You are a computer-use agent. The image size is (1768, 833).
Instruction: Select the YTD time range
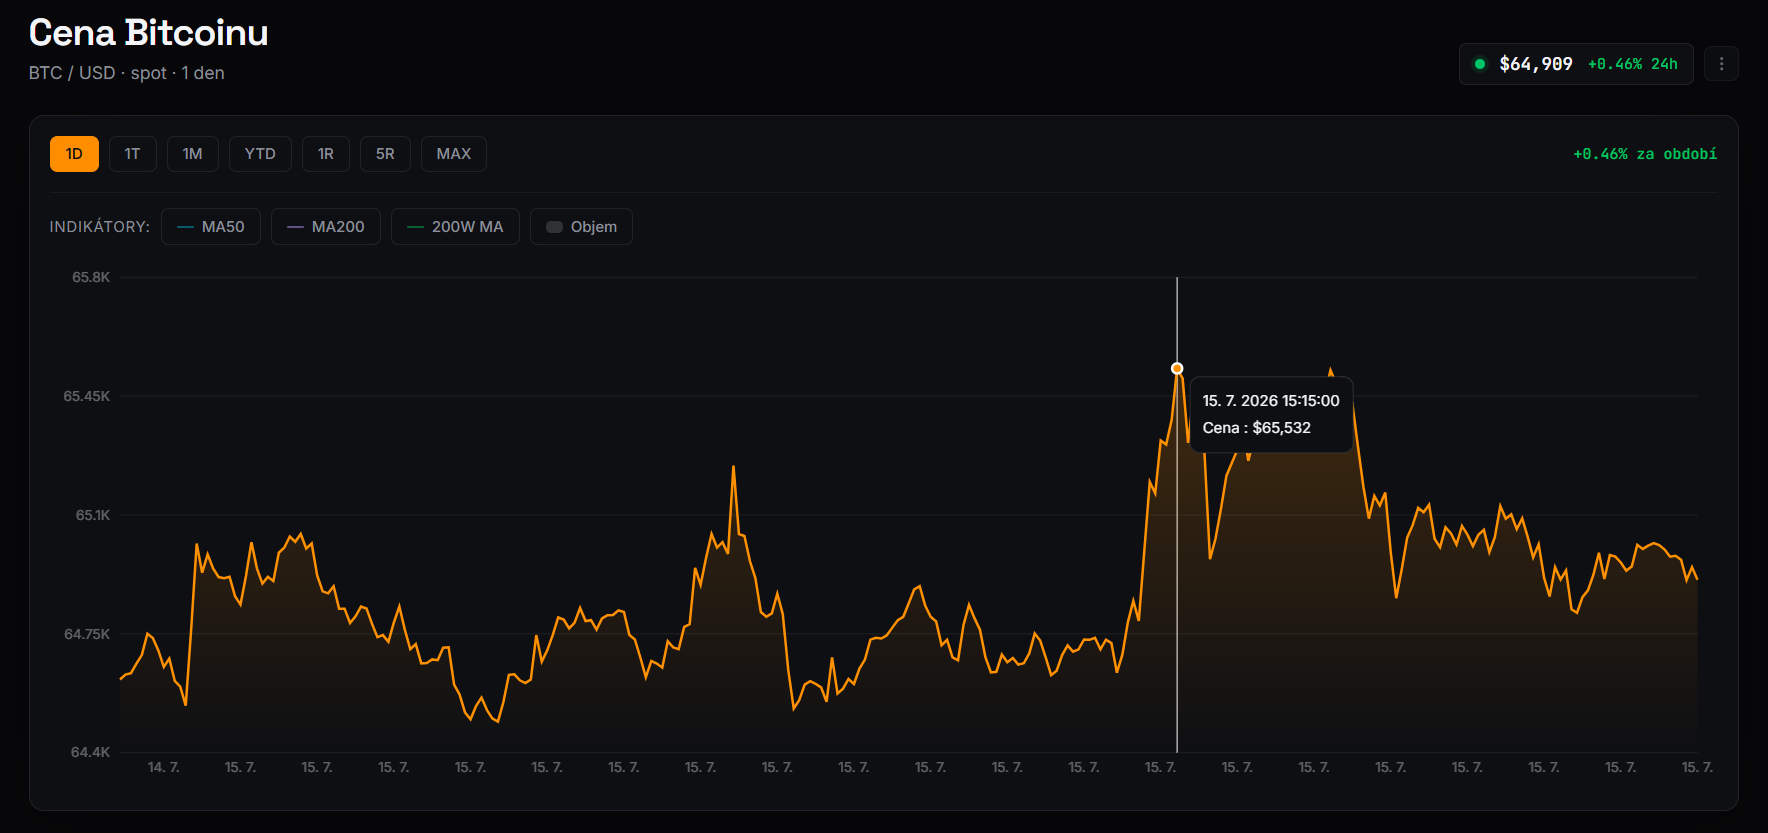pyautogui.click(x=260, y=154)
